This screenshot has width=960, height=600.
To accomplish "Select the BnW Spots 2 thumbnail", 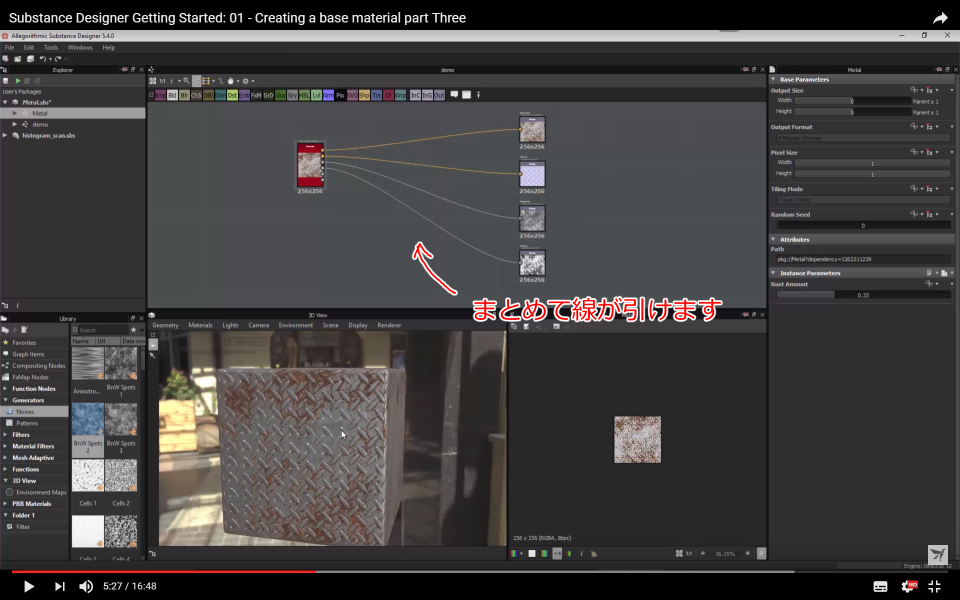I will pyautogui.click(x=88, y=419).
